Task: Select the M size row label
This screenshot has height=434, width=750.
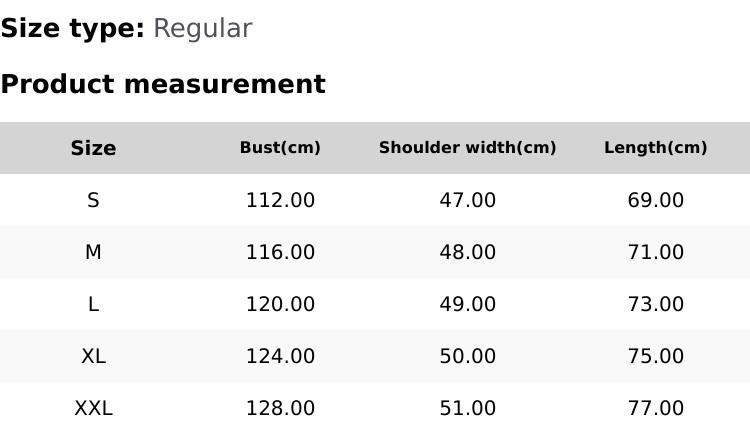Action: coord(93,252)
